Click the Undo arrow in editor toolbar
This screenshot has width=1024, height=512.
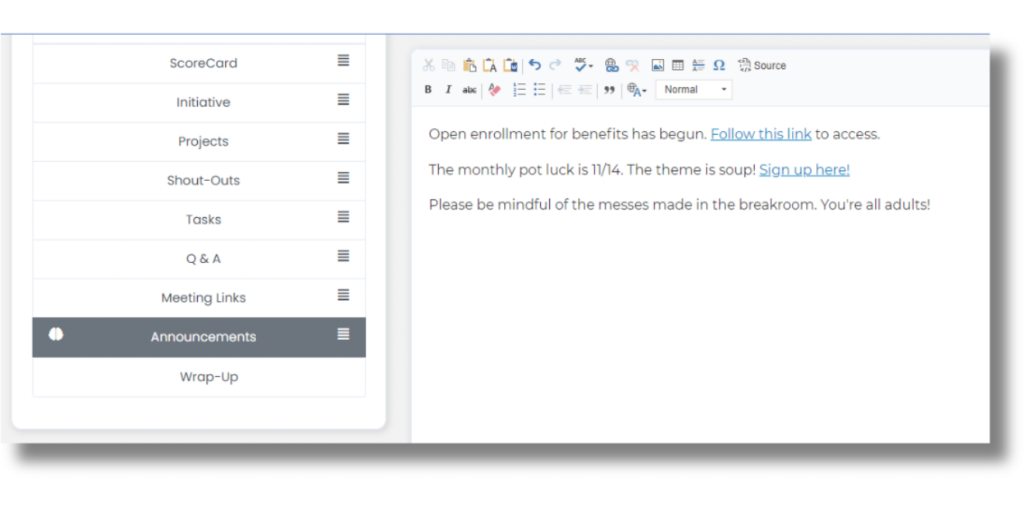tap(535, 65)
